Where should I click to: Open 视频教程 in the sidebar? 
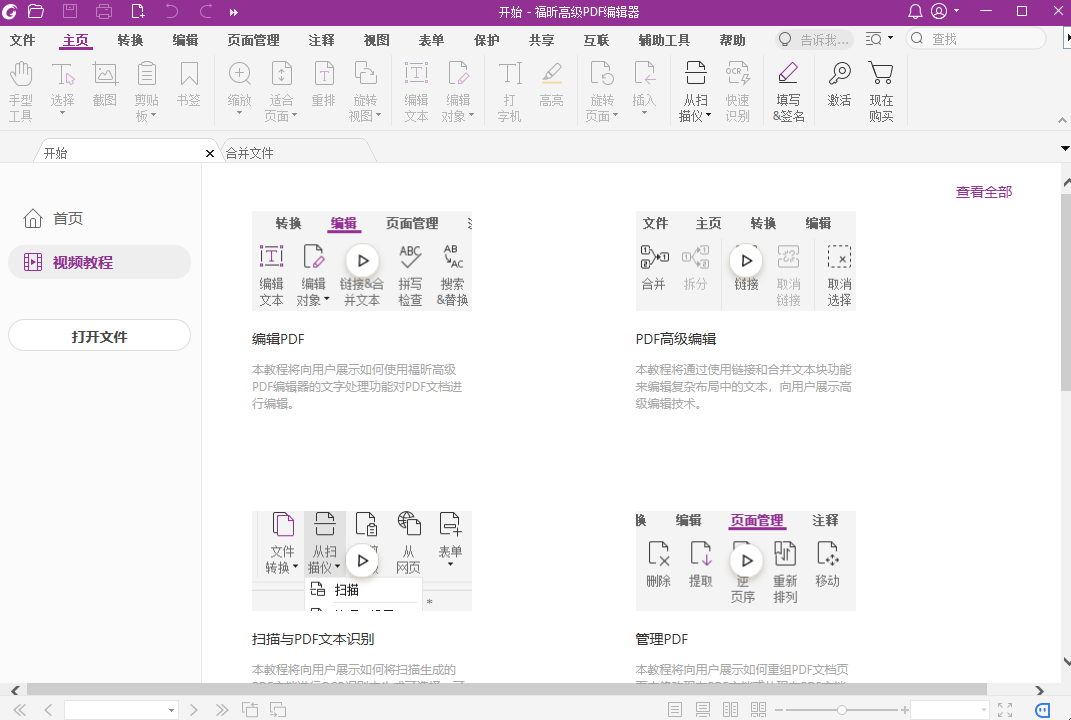coord(99,261)
